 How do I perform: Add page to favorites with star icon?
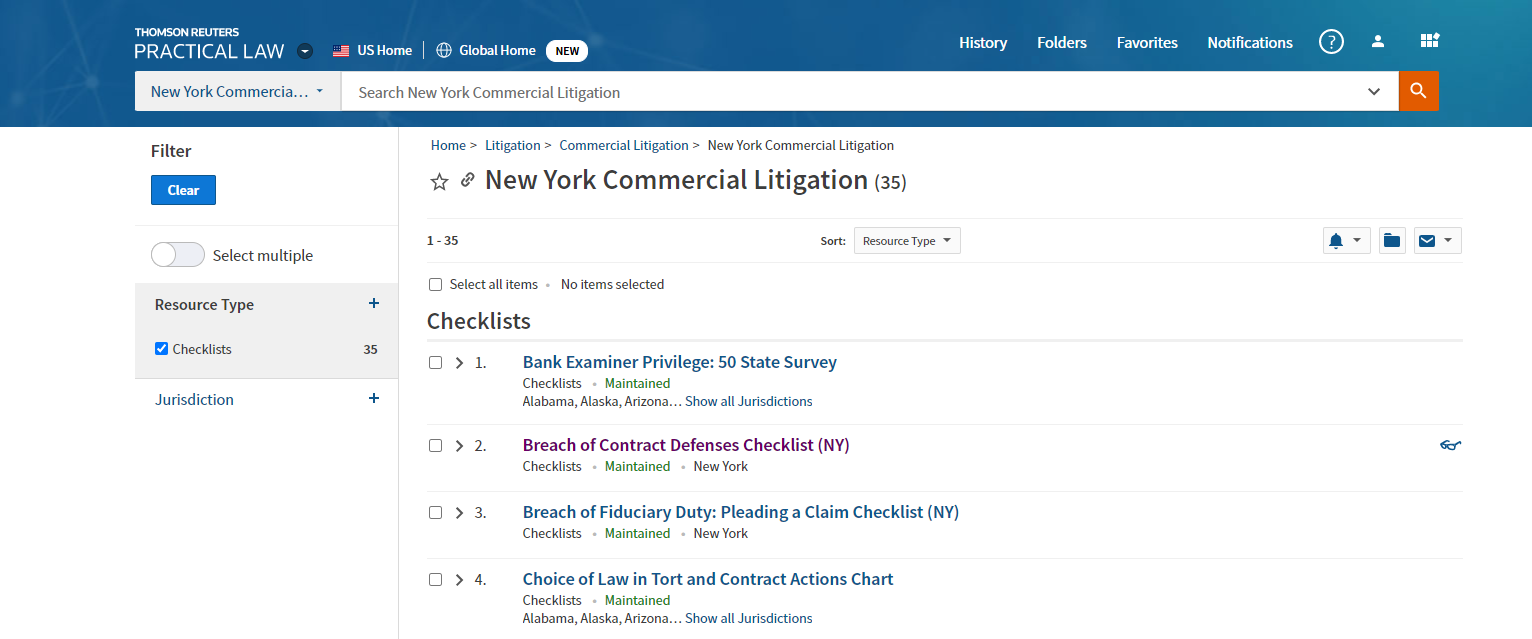pos(439,181)
